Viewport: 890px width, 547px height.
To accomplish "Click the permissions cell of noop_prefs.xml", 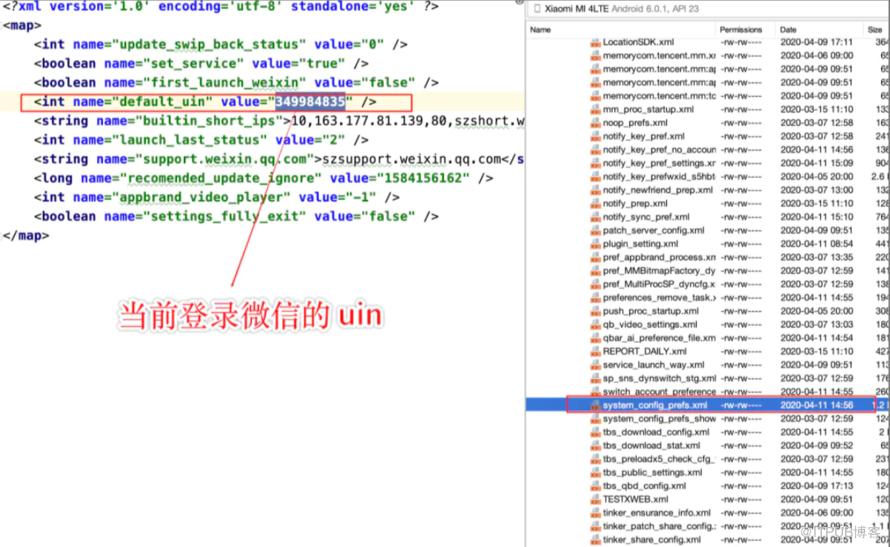I will coord(741,123).
